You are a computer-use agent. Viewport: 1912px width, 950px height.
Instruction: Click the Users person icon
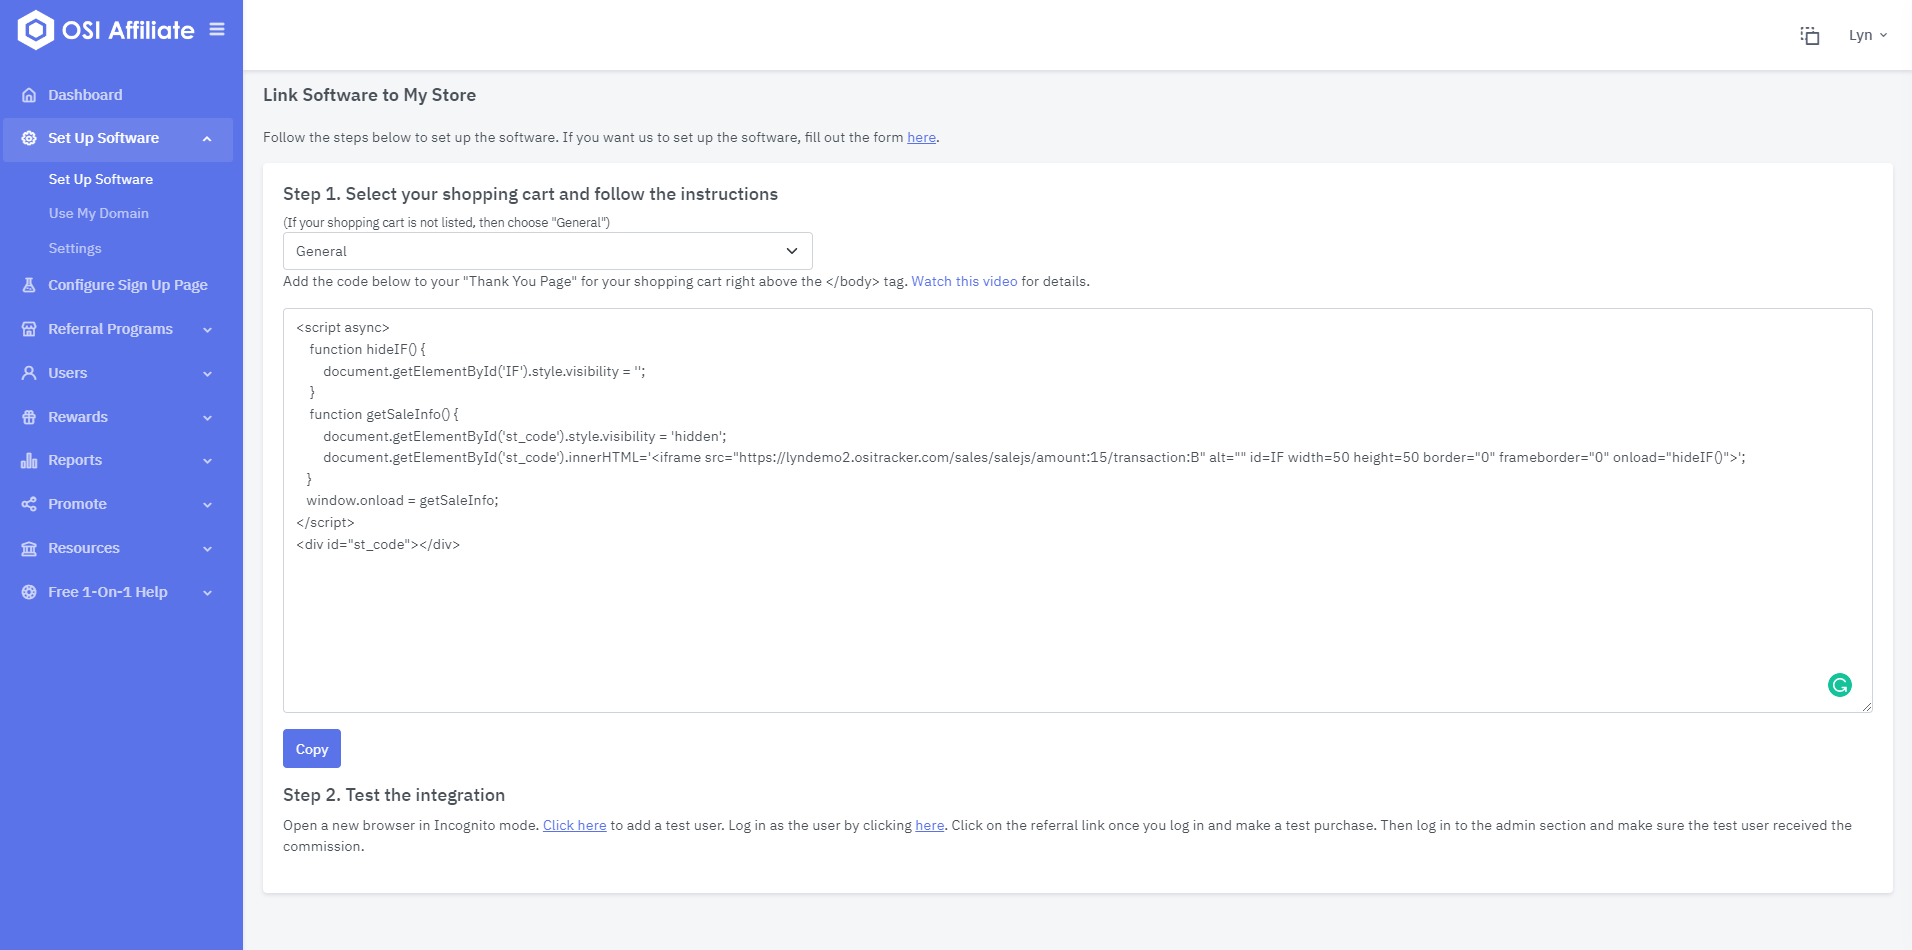(x=29, y=373)
